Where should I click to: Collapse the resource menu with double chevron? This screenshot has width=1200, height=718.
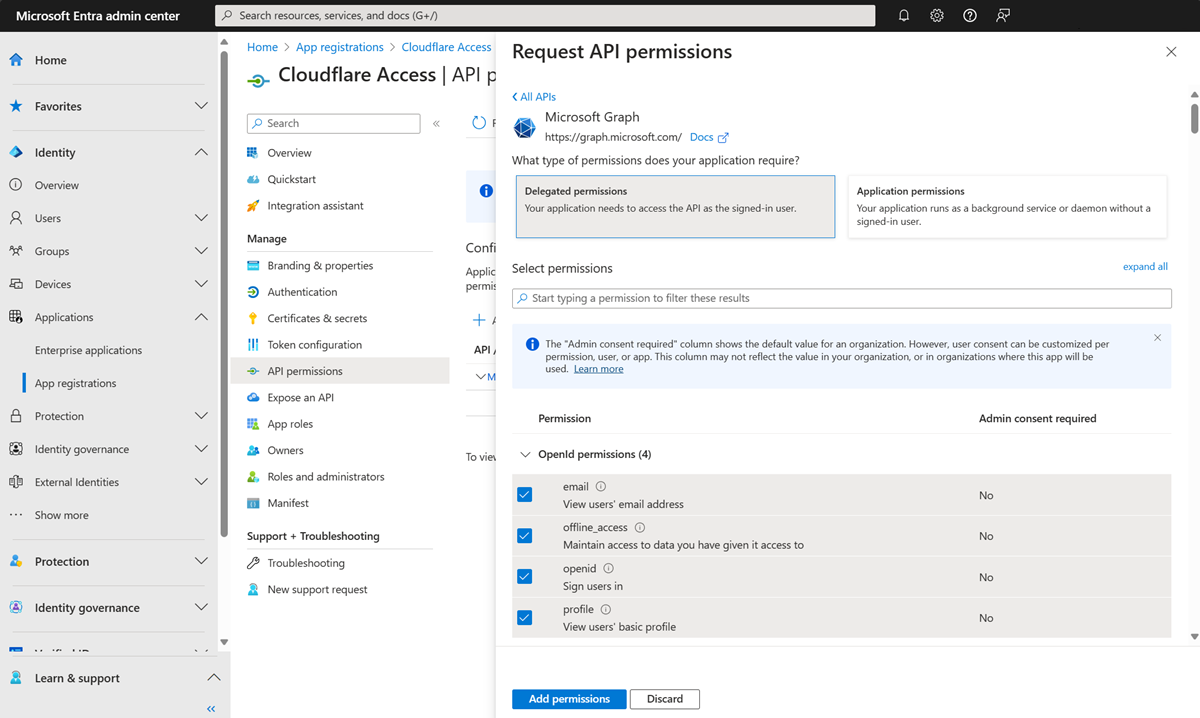[436, 124]
